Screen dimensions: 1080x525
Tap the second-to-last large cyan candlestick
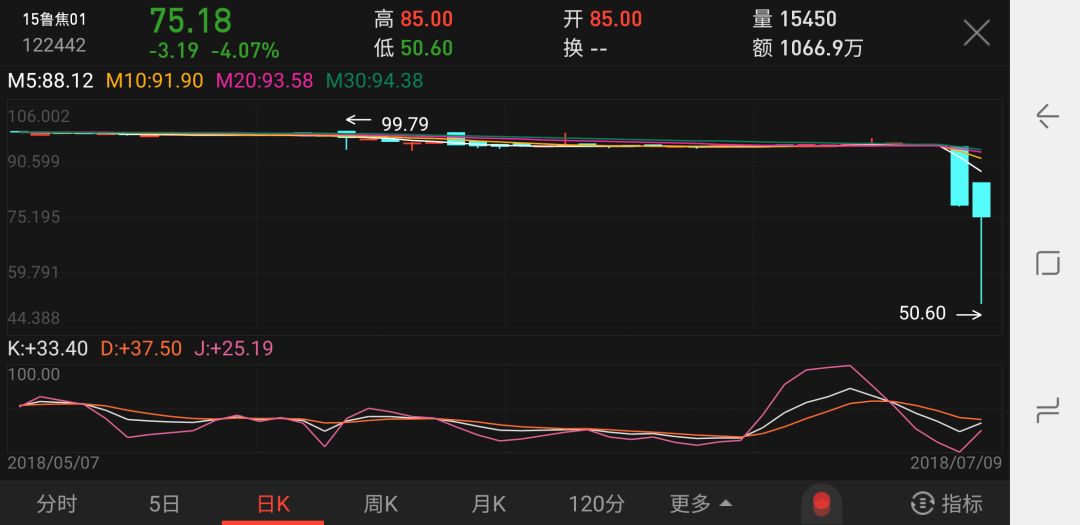point(959,176)
